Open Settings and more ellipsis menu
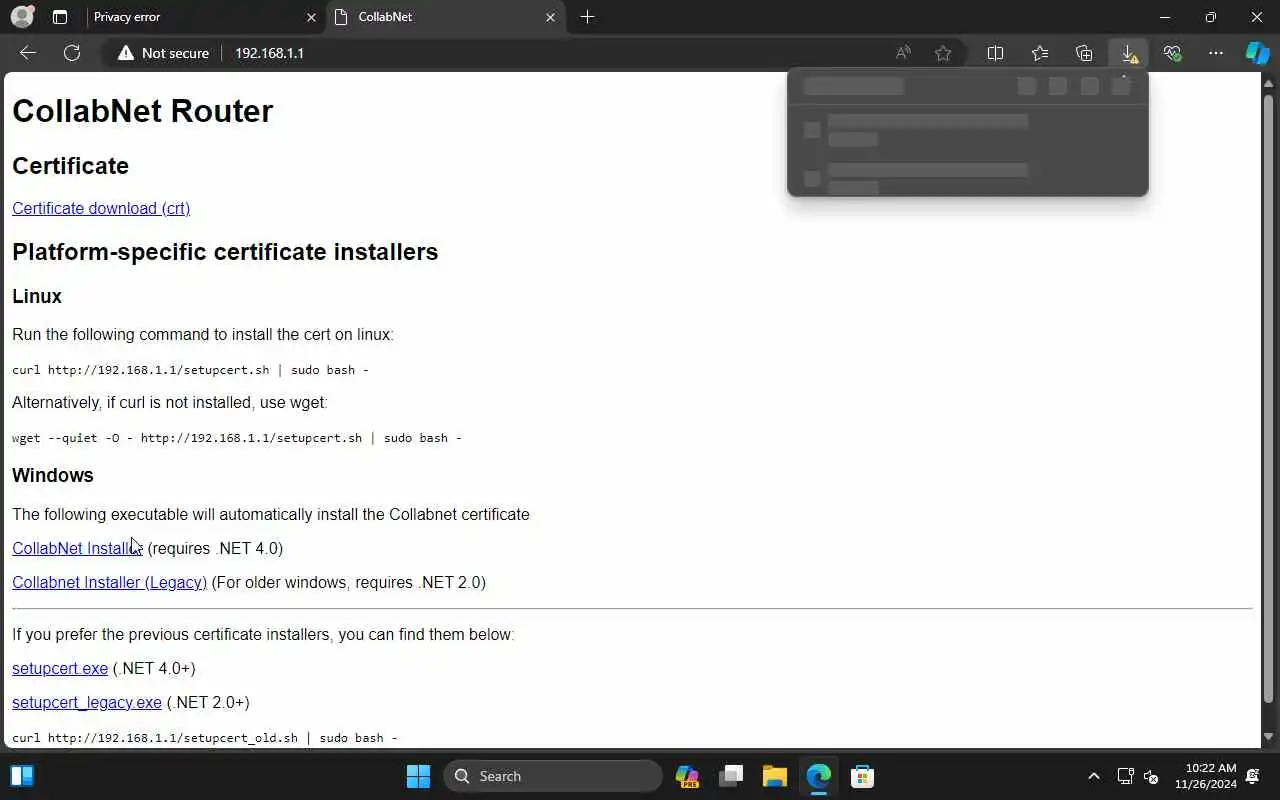 (1216, 53)
